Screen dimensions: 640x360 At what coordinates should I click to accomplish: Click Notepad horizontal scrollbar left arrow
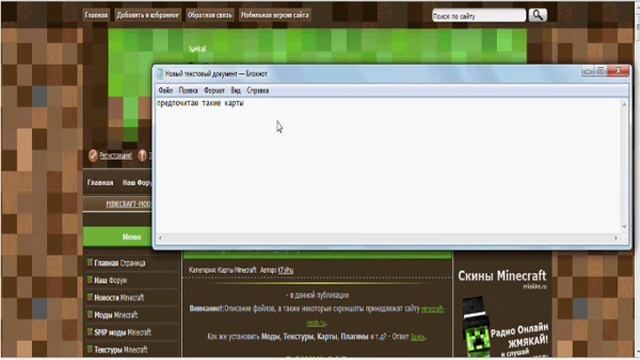pyautogui.click(x=160, y=238)
